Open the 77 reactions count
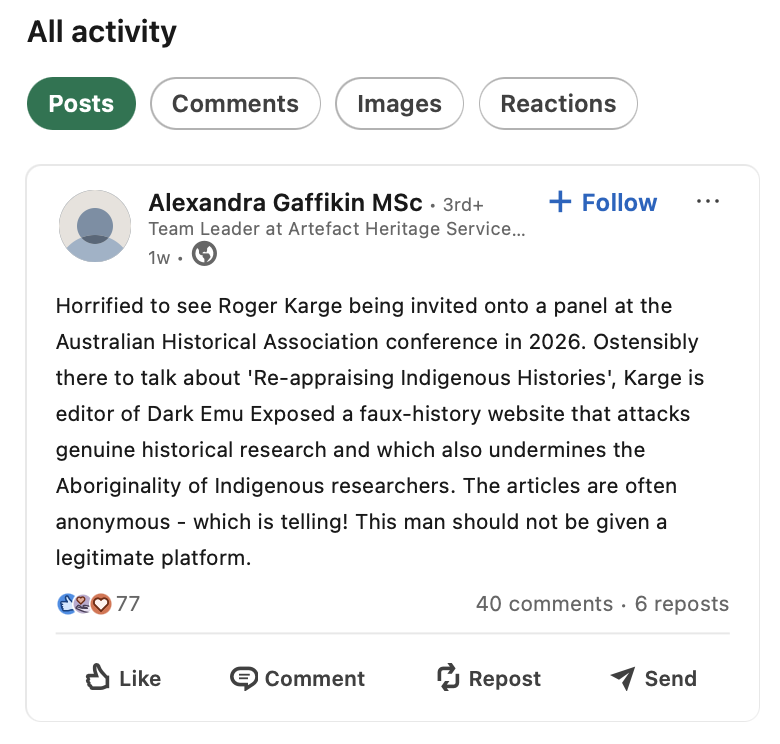The image size is (780, 744). point(128,604)
